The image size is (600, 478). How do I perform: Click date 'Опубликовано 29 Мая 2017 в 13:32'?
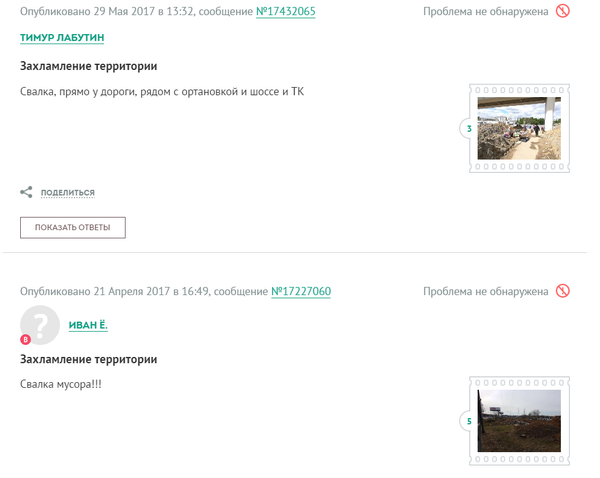pyautogui.click(x=106, y=11)
